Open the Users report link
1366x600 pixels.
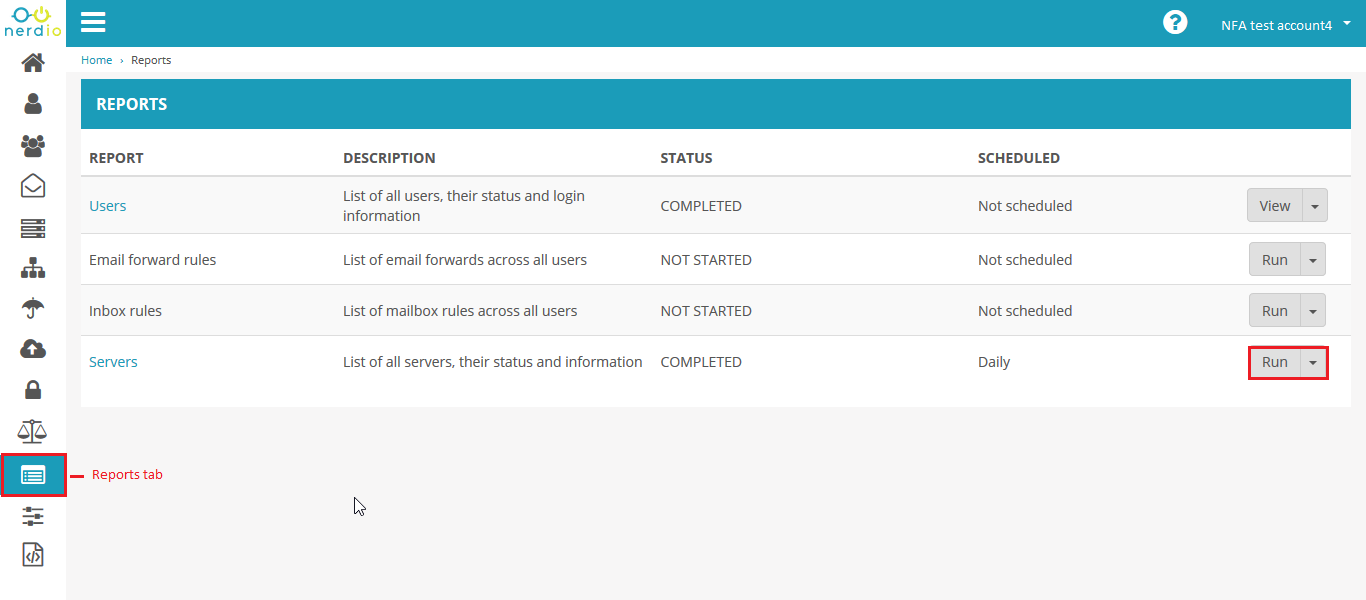click(108, 206)
